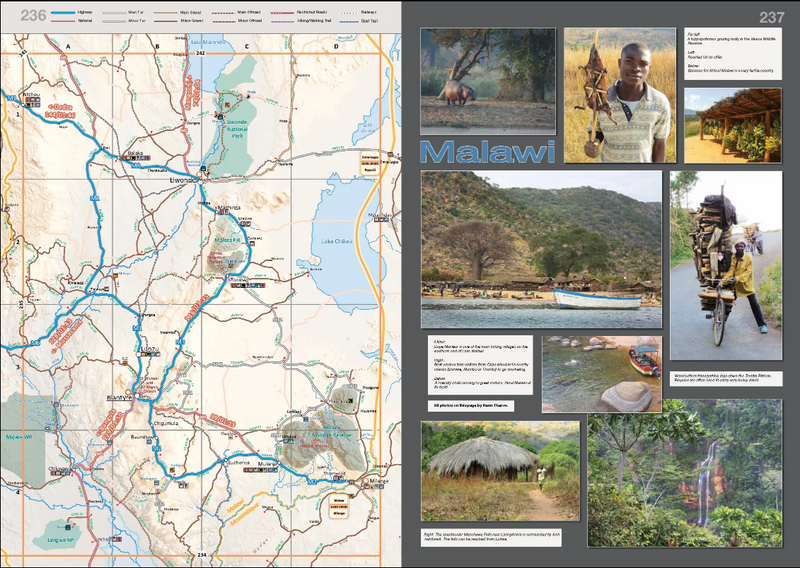The height and width of the screenshot is (568, 800).
Task: Click the Ntcheu town label
Action: coord(30,95)
